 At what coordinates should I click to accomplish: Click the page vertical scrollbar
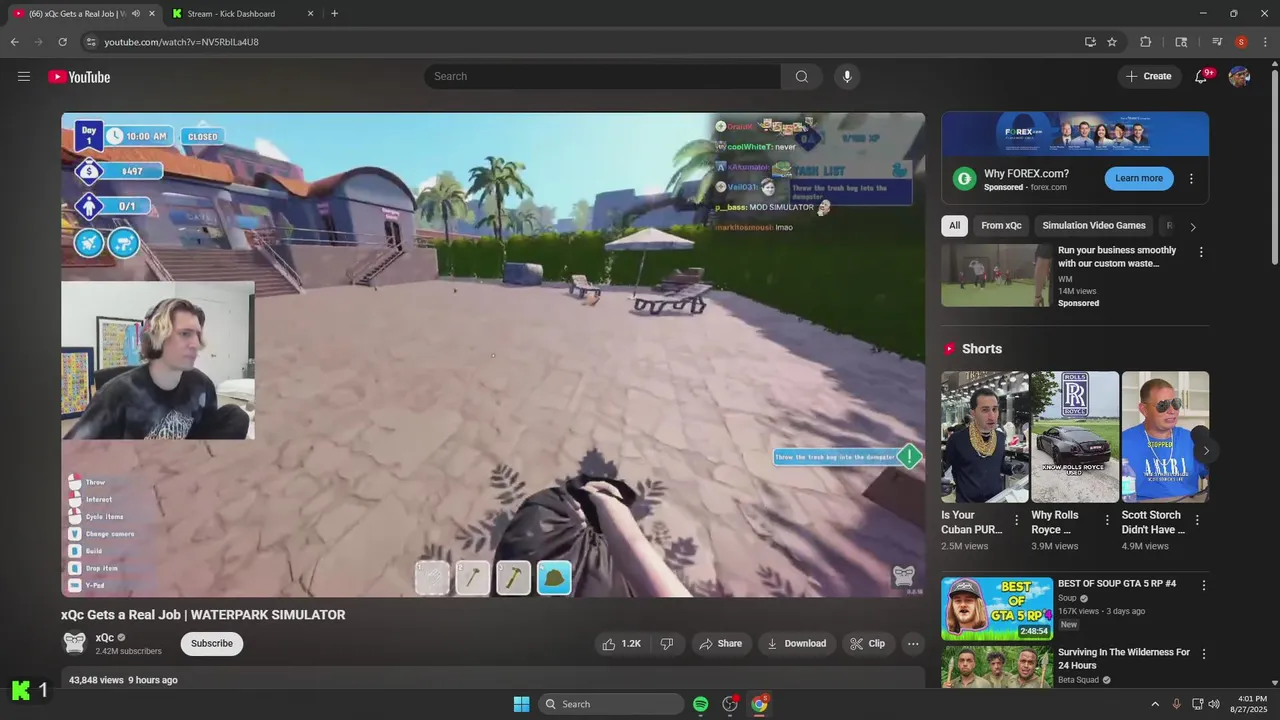click(x=1274, y=165)
